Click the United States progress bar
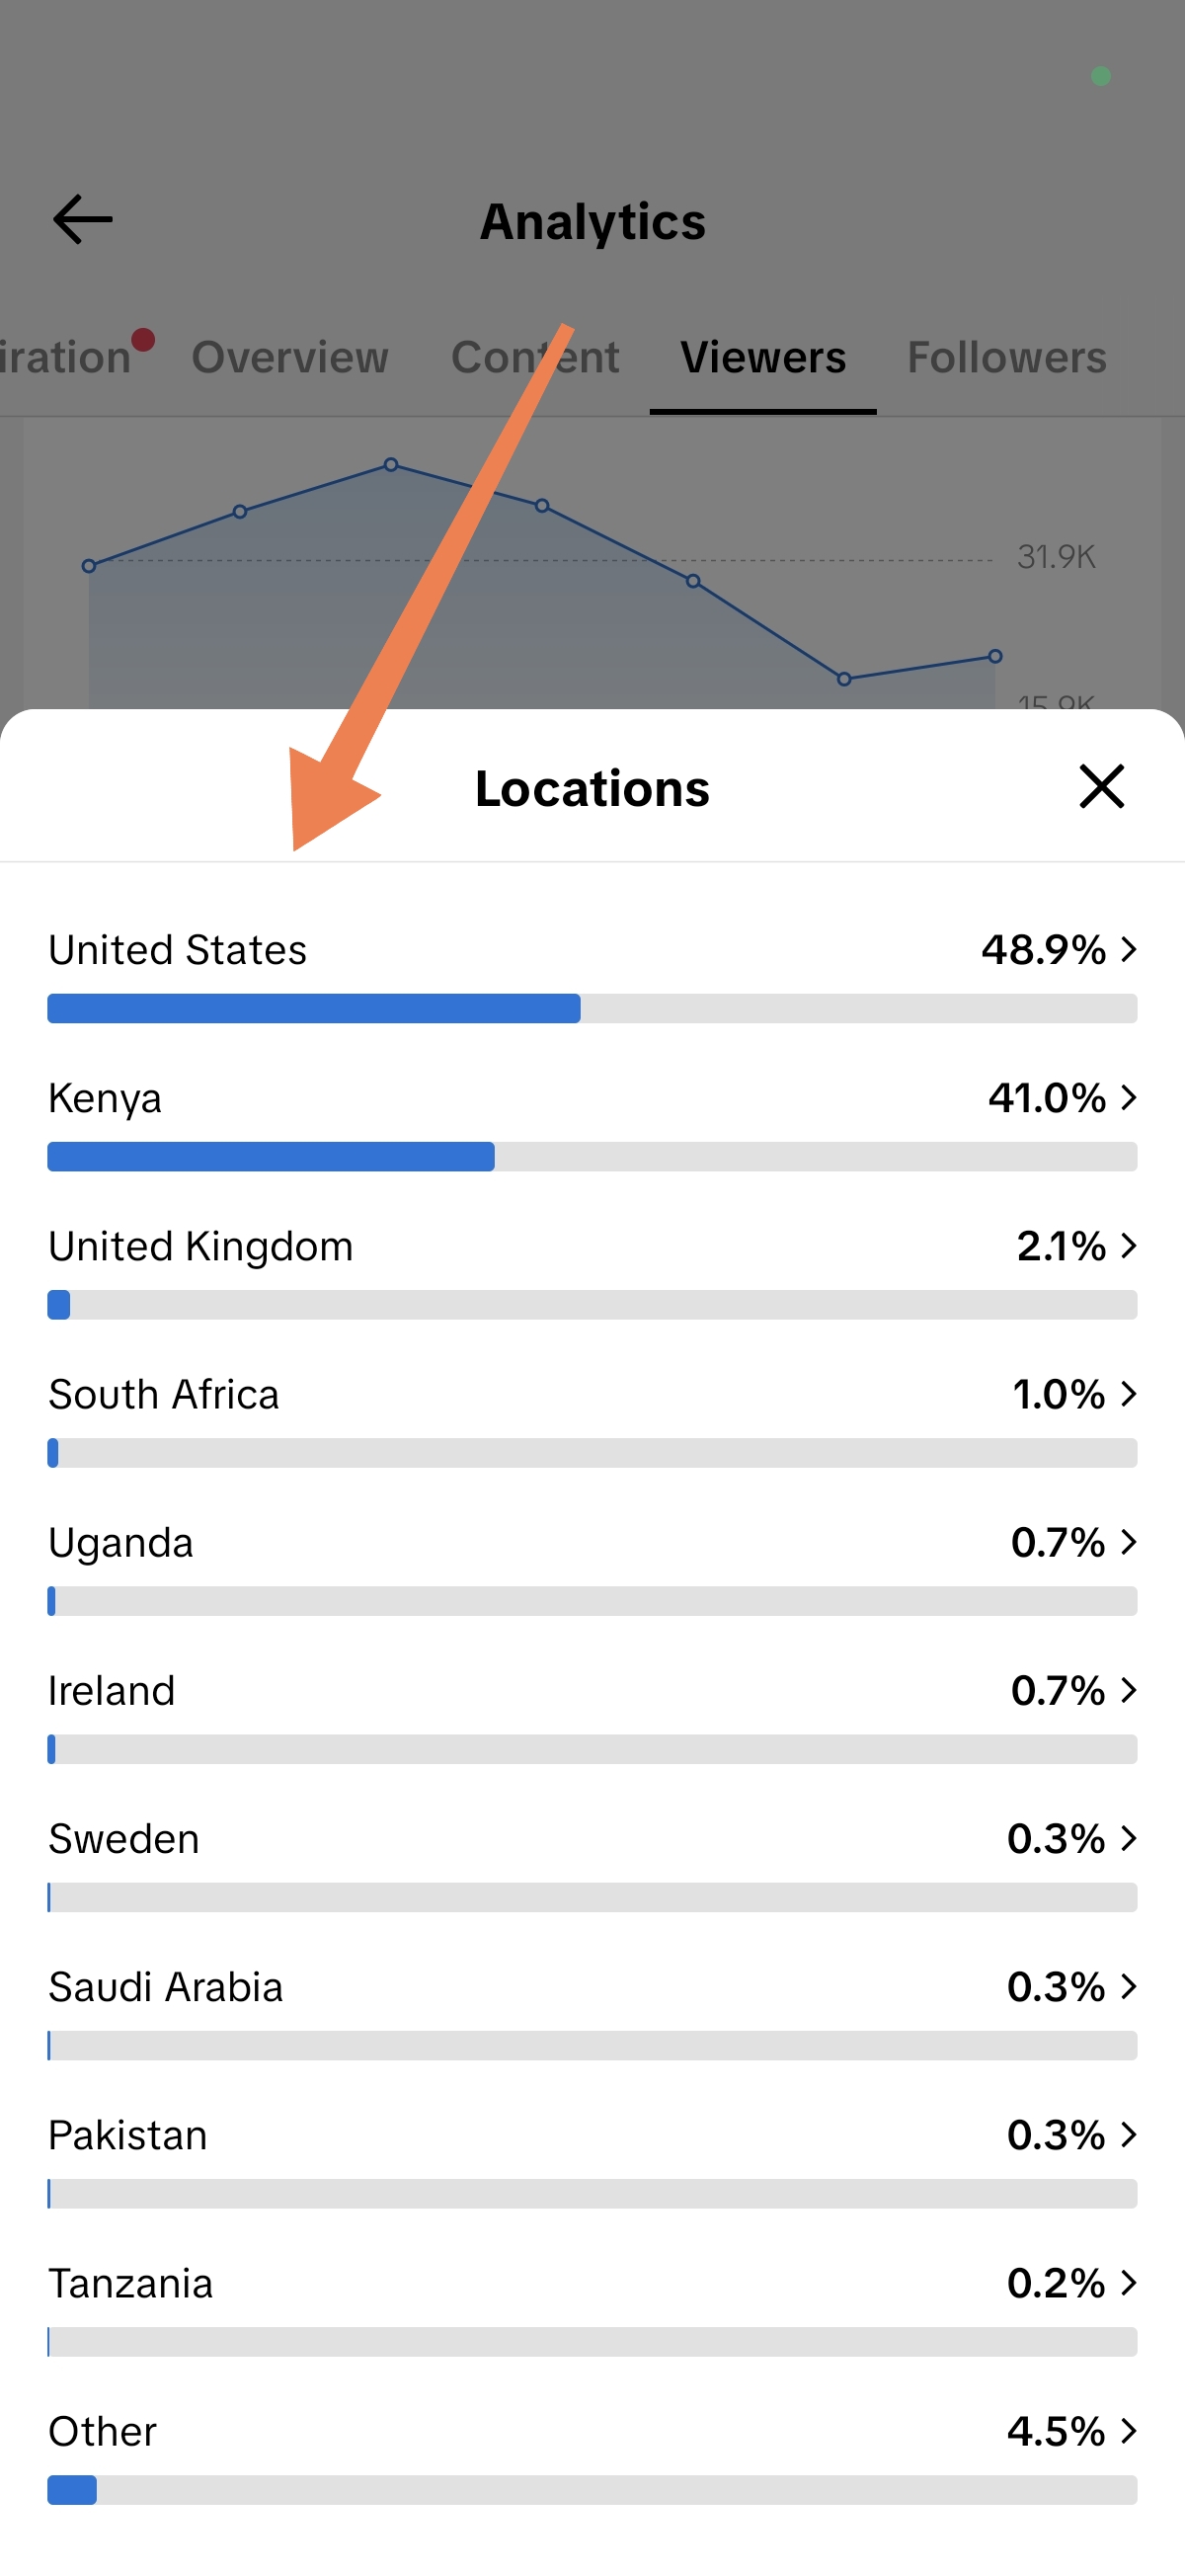 click(592, 1008)
